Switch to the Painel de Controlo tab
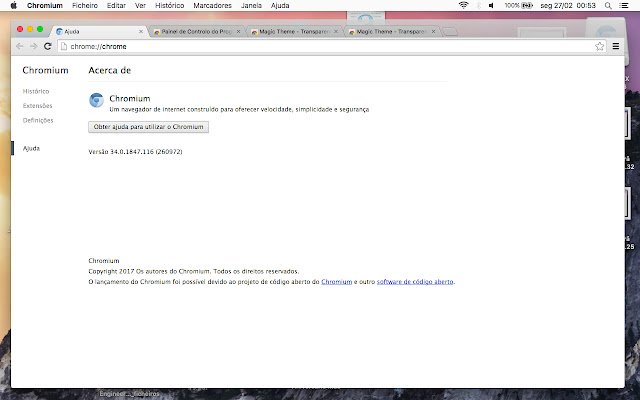 pos(196,31)
